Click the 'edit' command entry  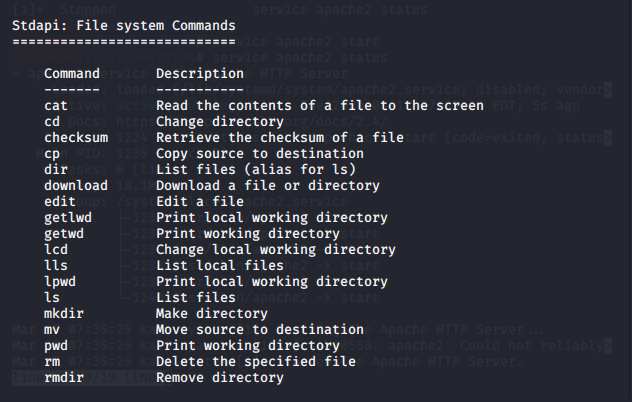(x=60, y=202)
